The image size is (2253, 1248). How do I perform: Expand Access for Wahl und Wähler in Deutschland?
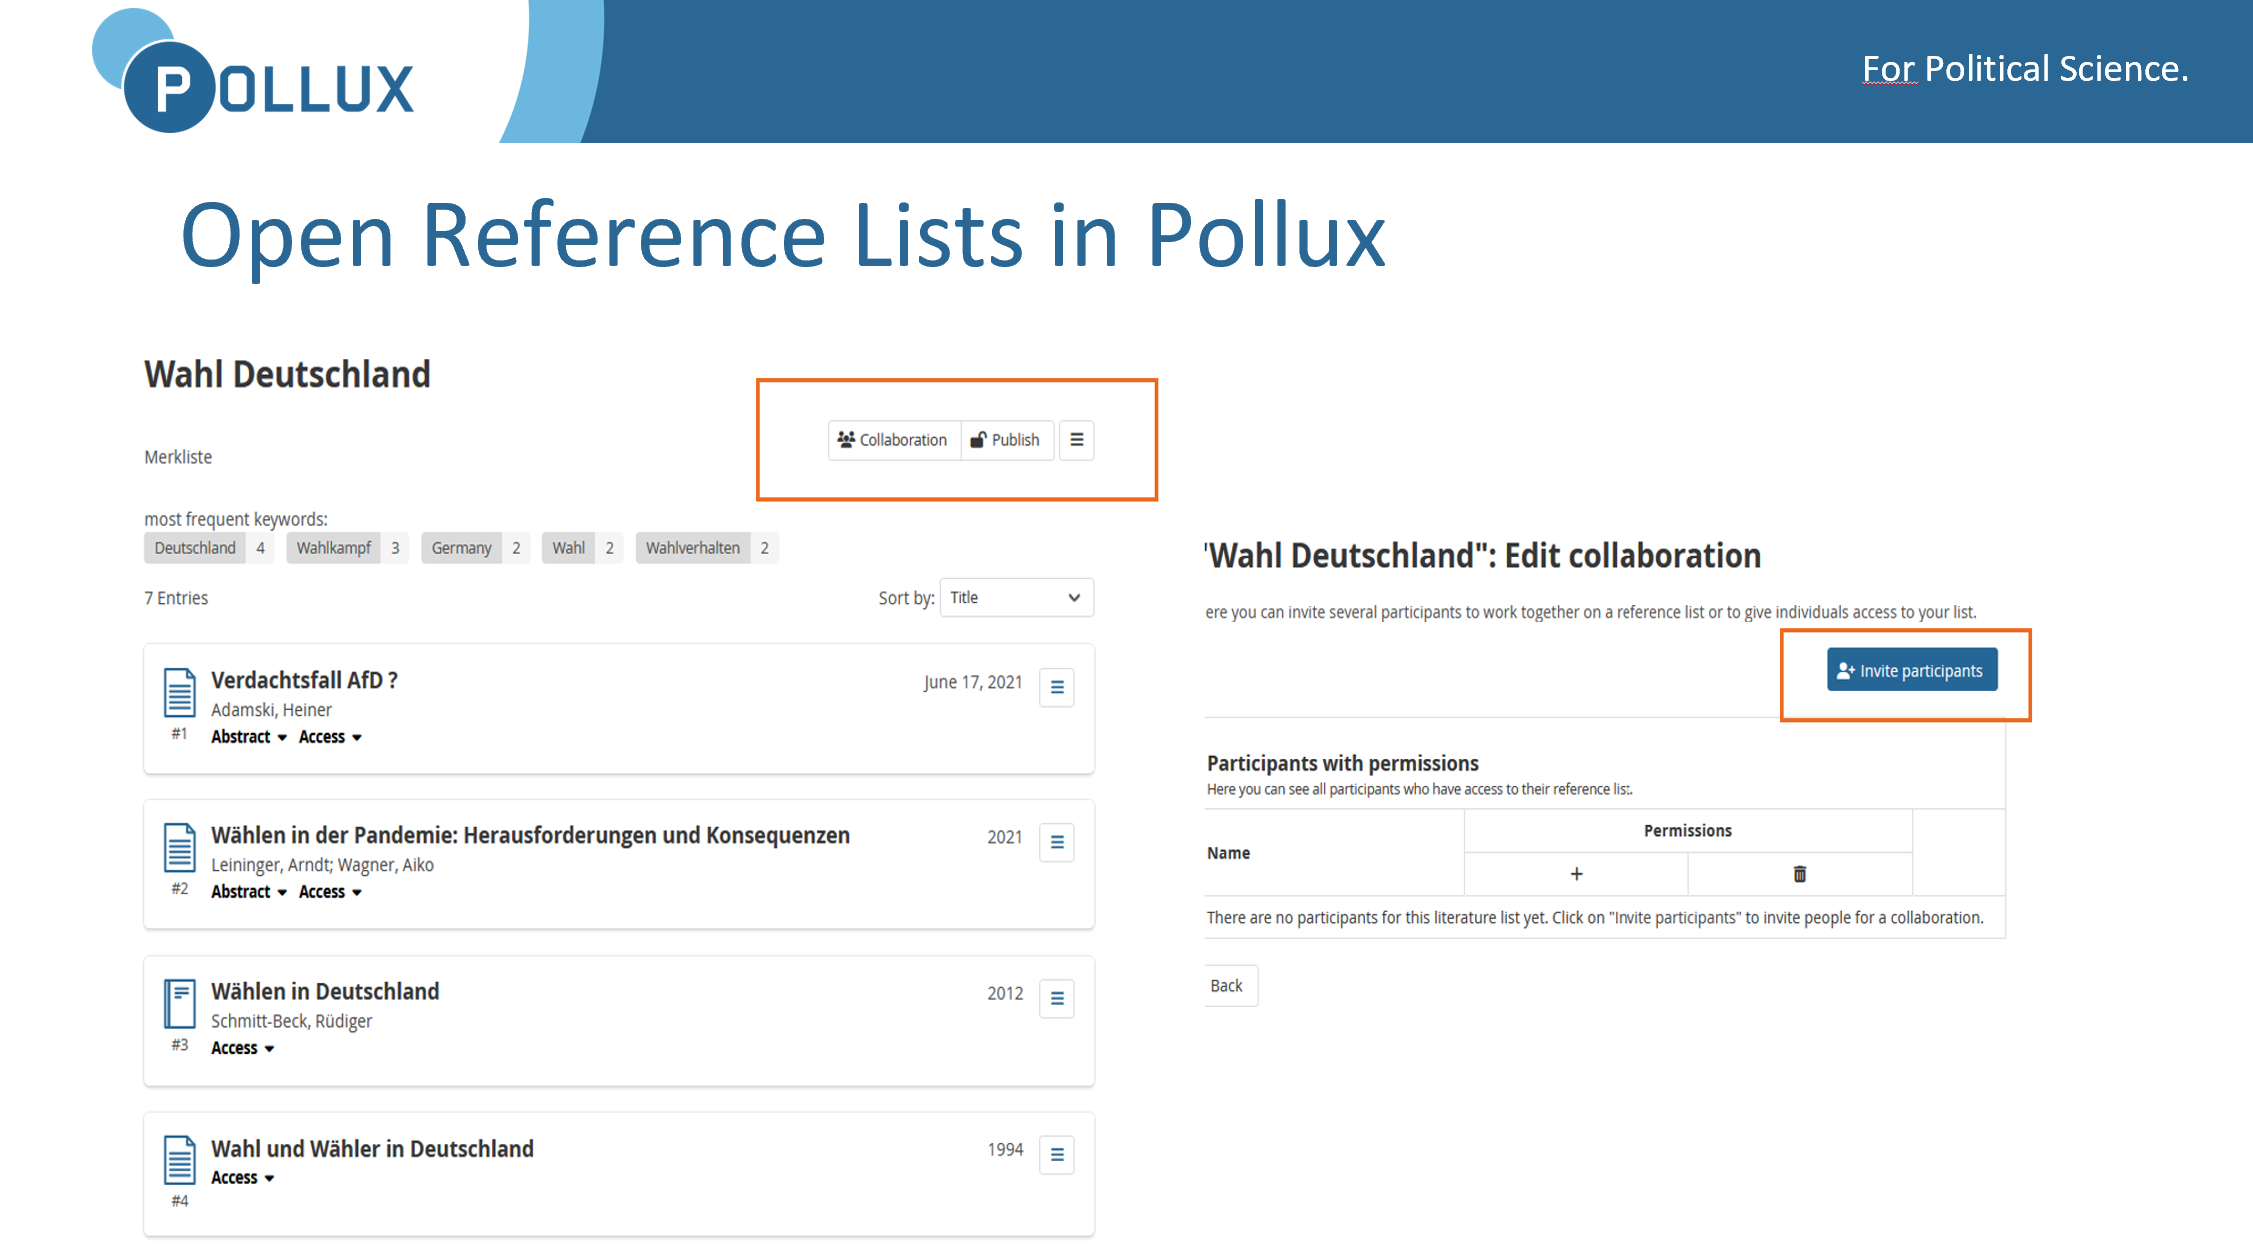[242, 1178]
